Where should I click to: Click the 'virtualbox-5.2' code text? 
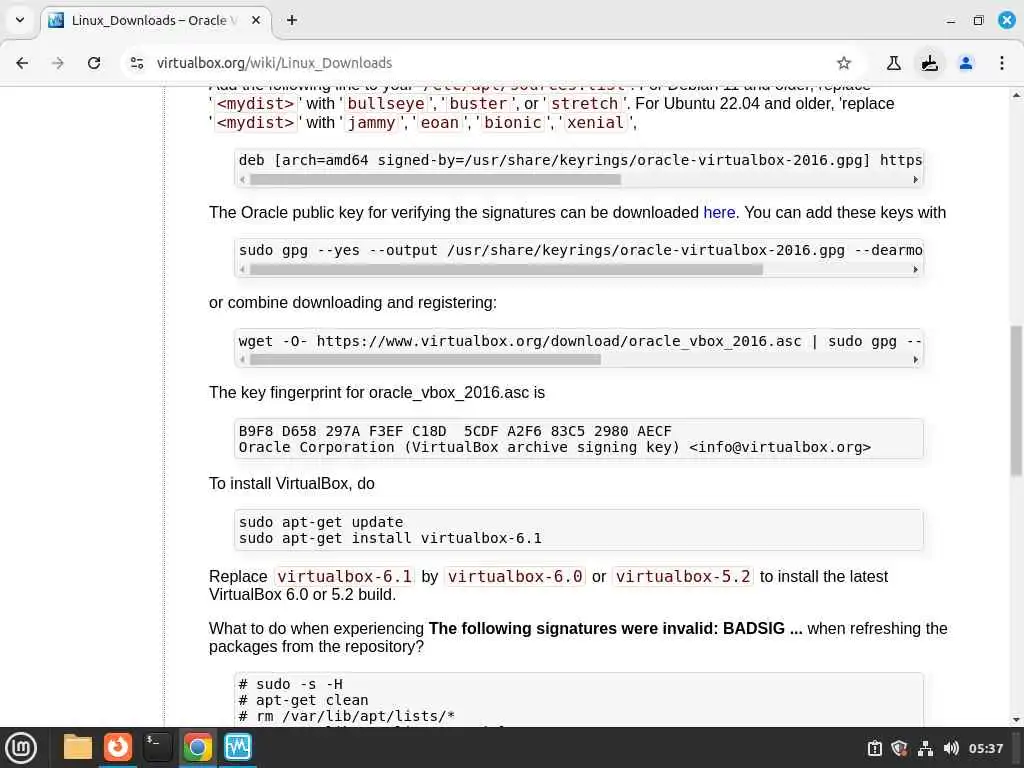coord(683,577)
